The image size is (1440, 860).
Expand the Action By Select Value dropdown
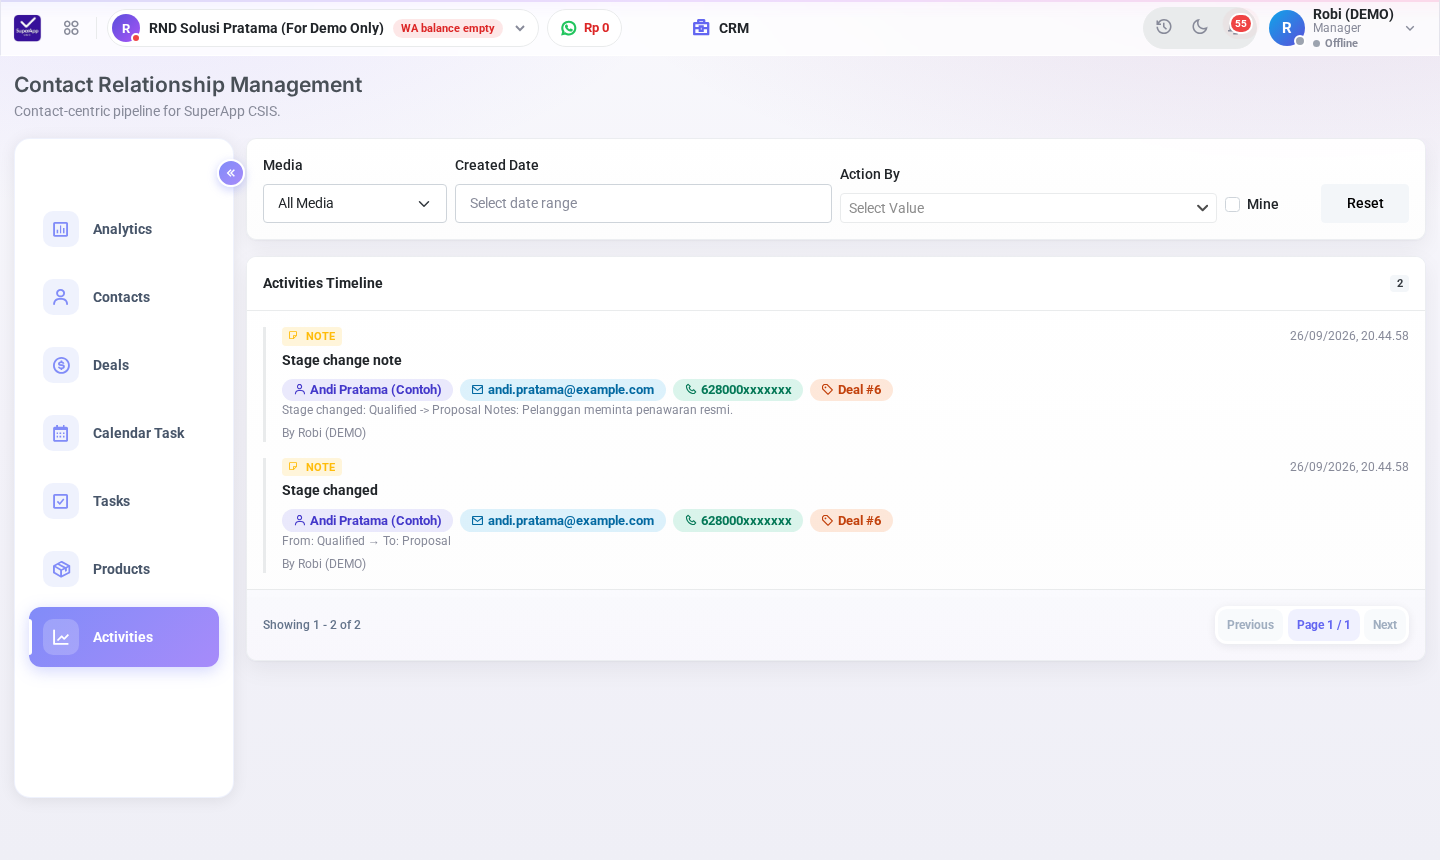tap(1028, 208)
